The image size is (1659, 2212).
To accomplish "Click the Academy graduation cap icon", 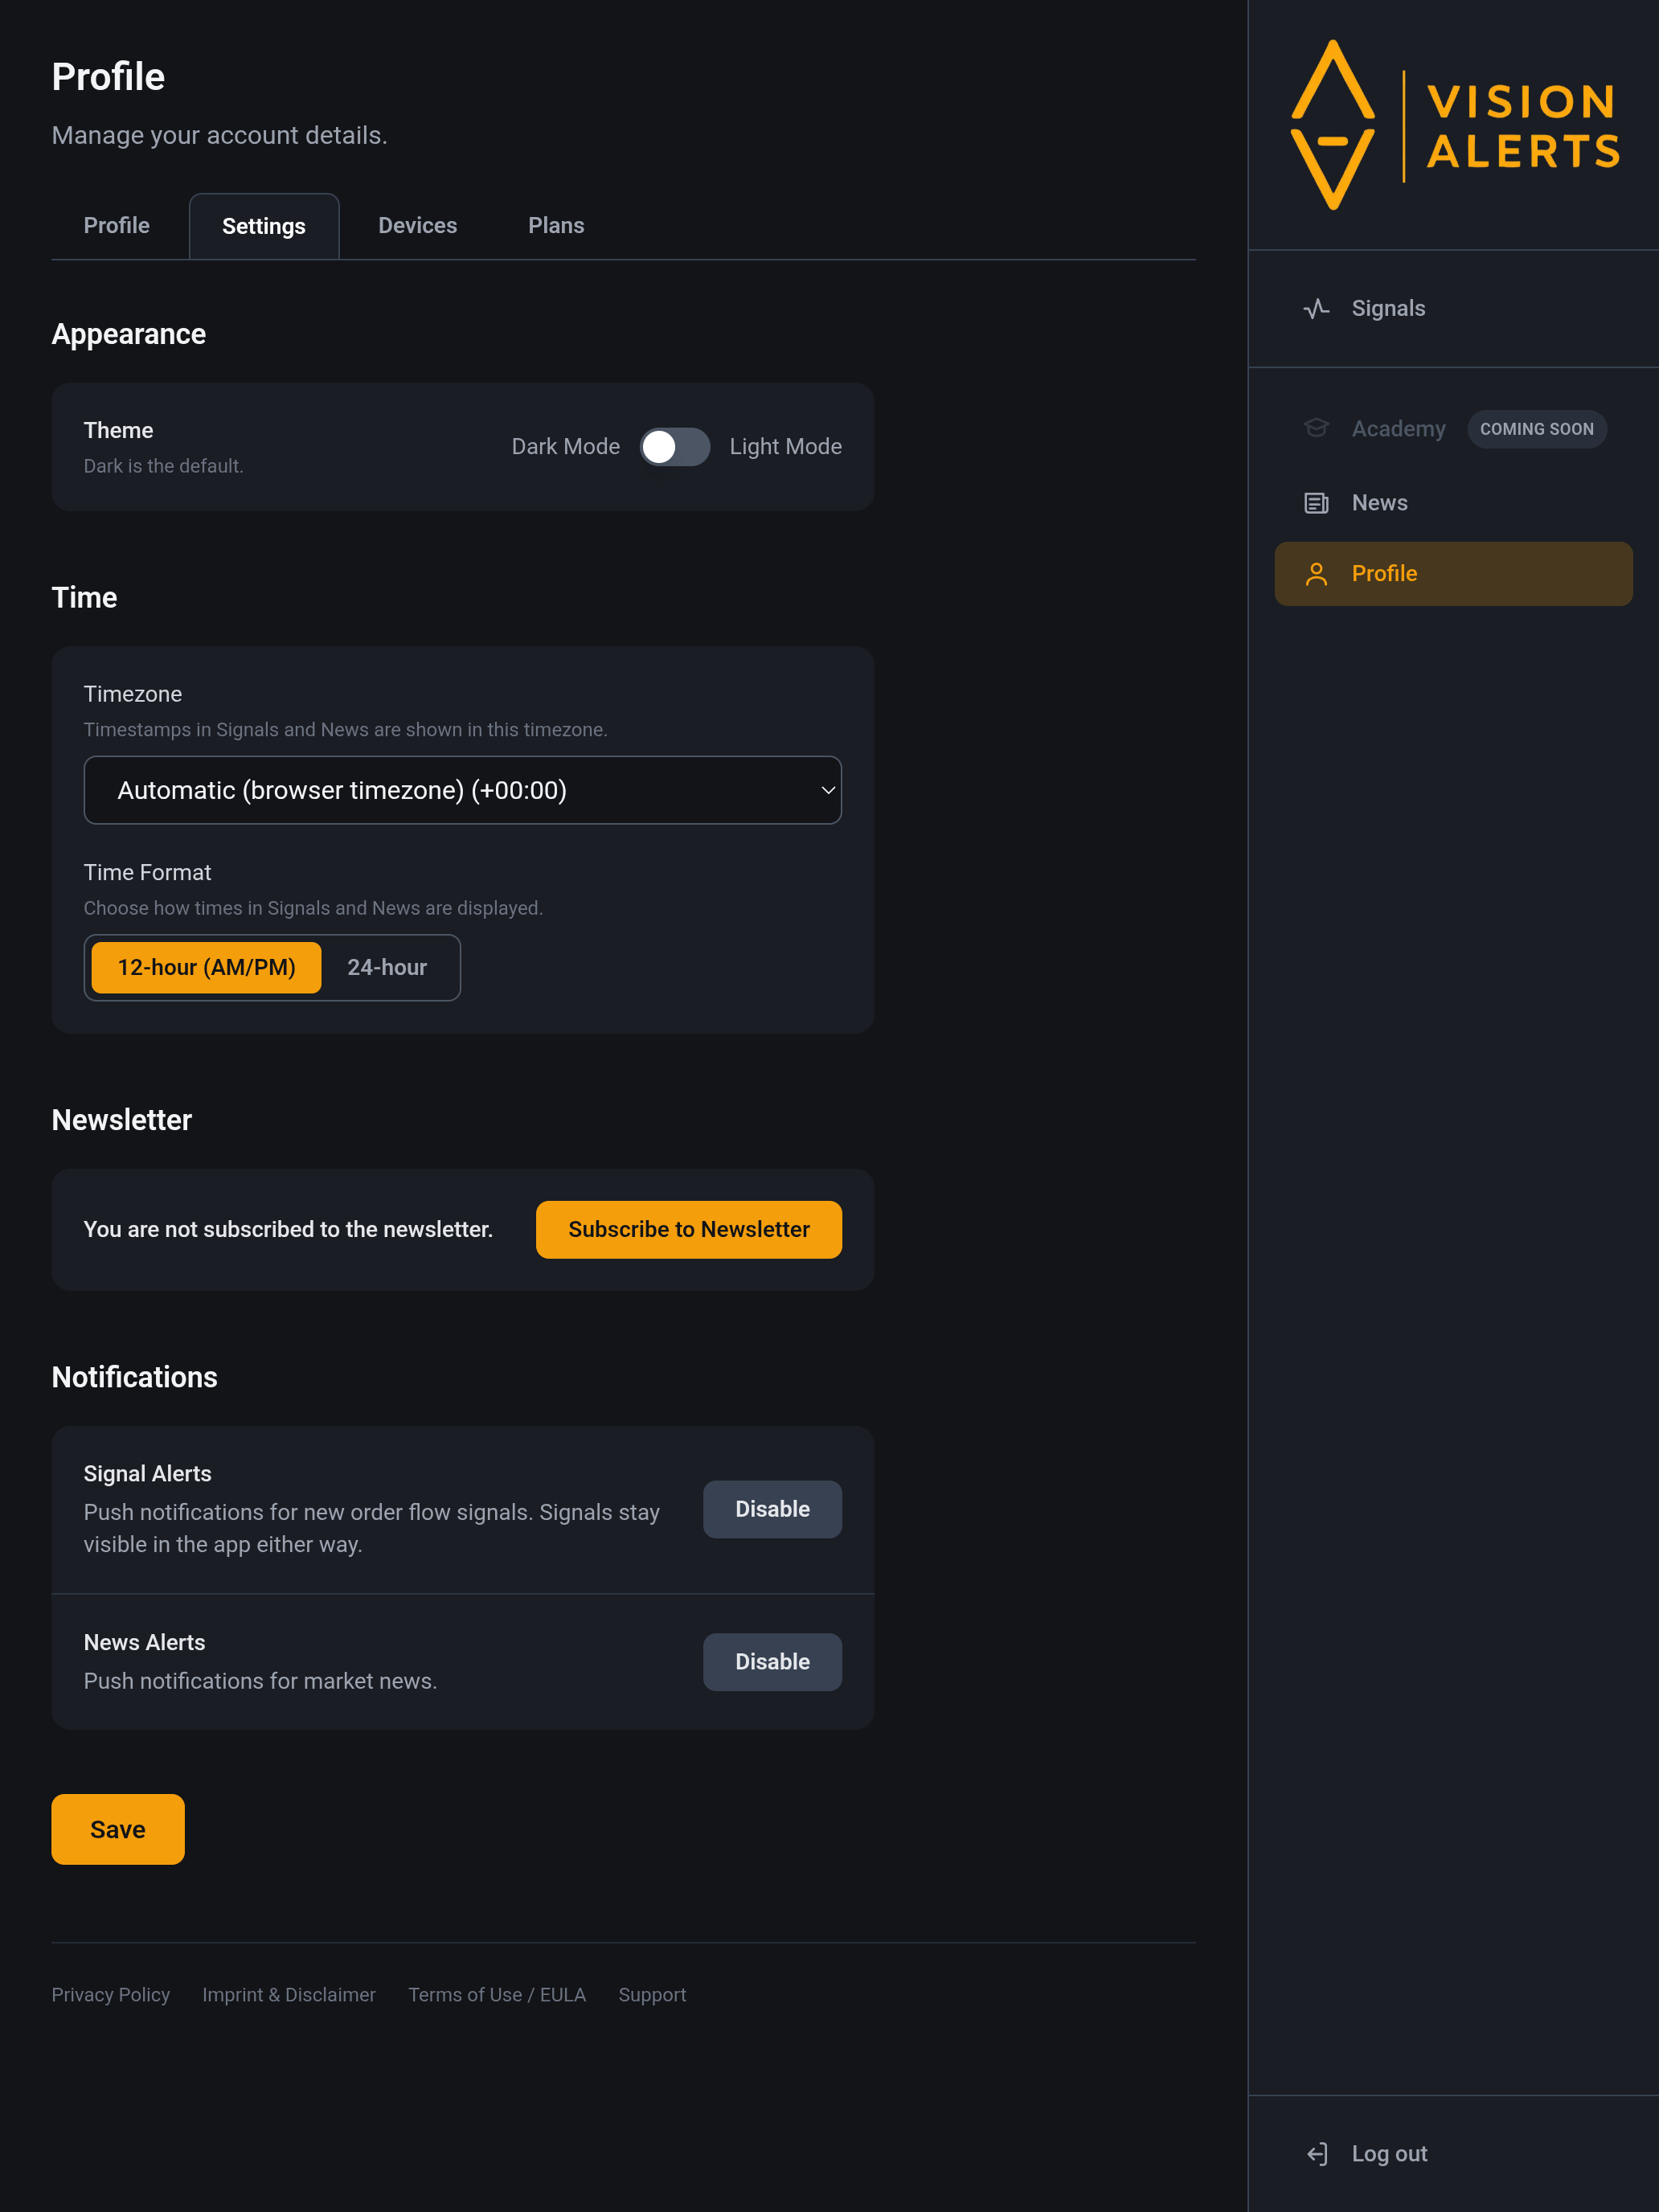I will coord(1316,428).
